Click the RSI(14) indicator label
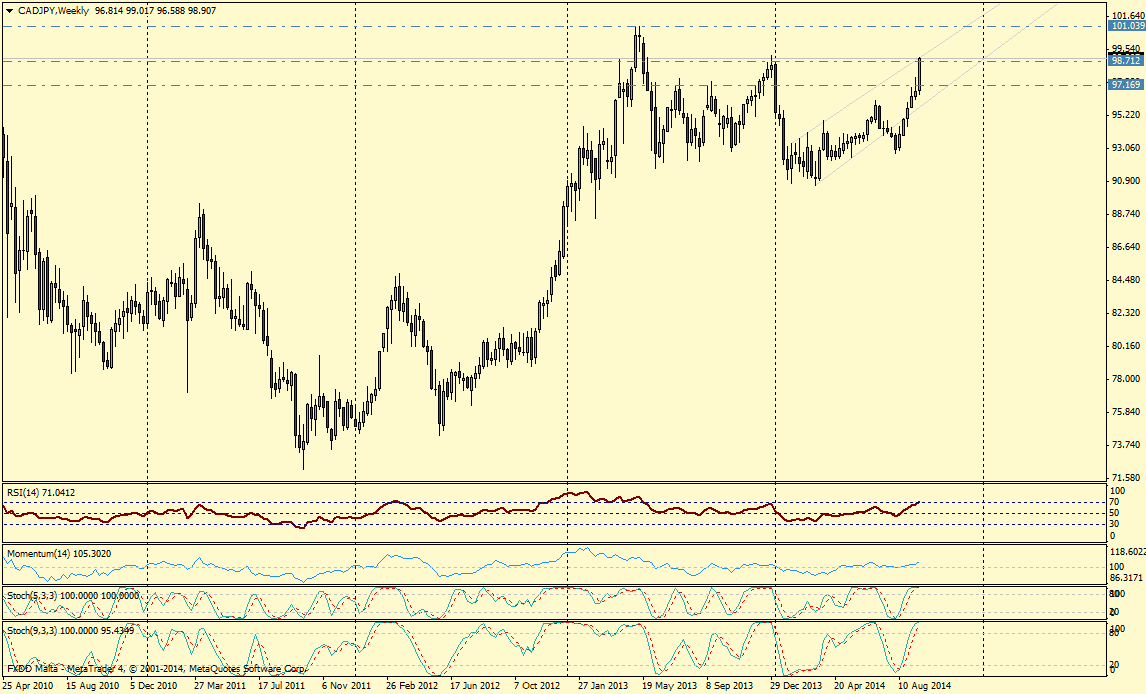 point(40,492)
